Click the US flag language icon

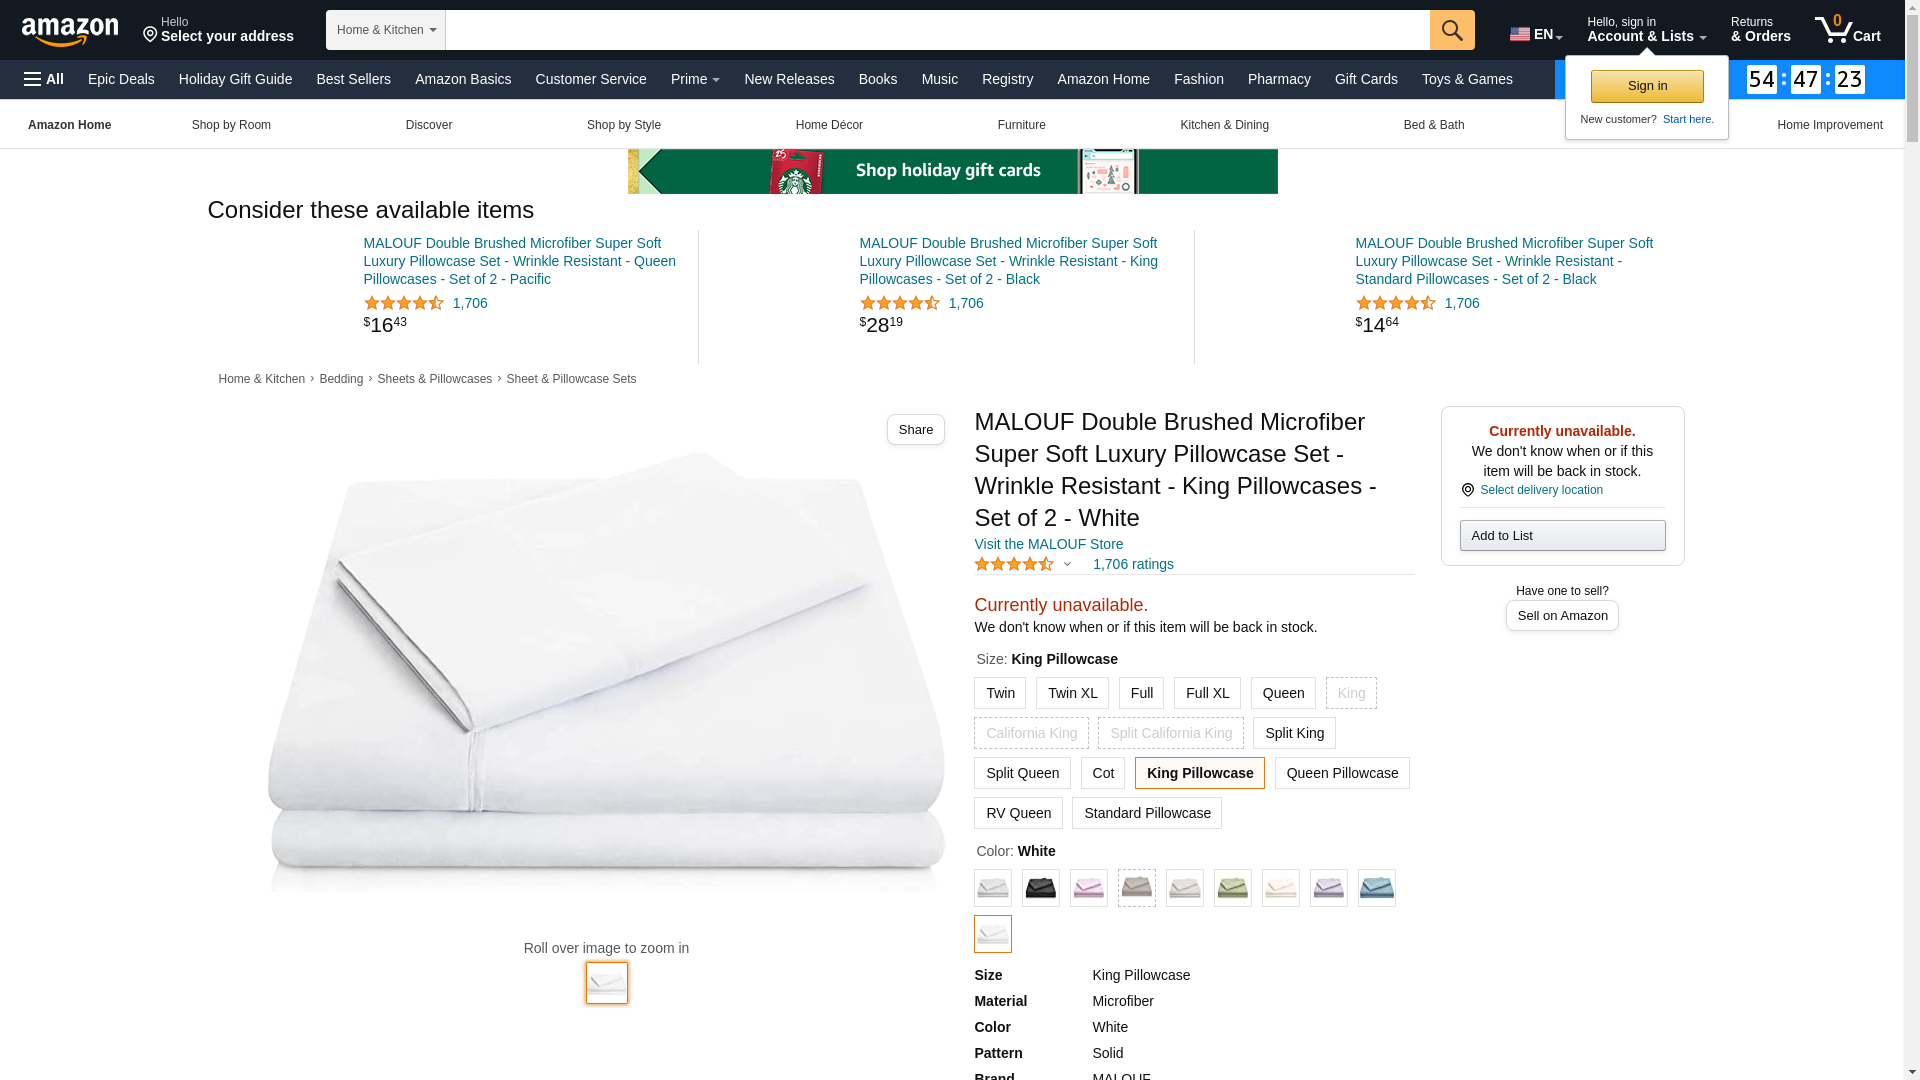(1520, 34)
